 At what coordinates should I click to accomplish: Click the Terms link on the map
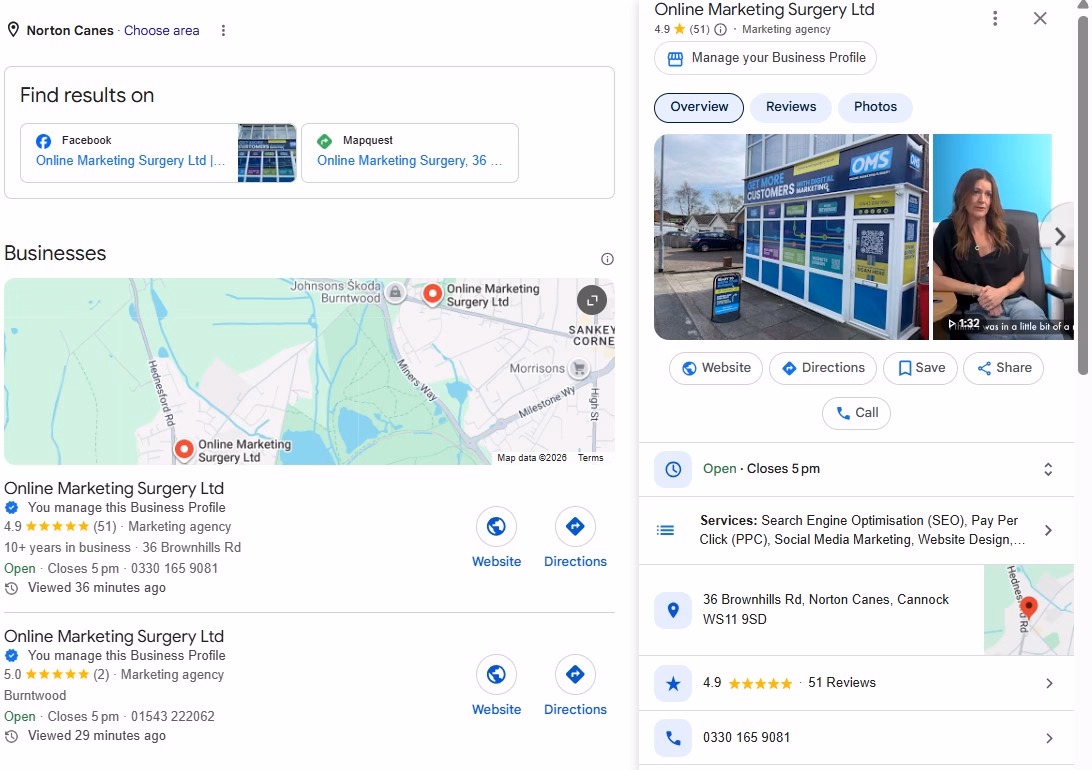591,457
